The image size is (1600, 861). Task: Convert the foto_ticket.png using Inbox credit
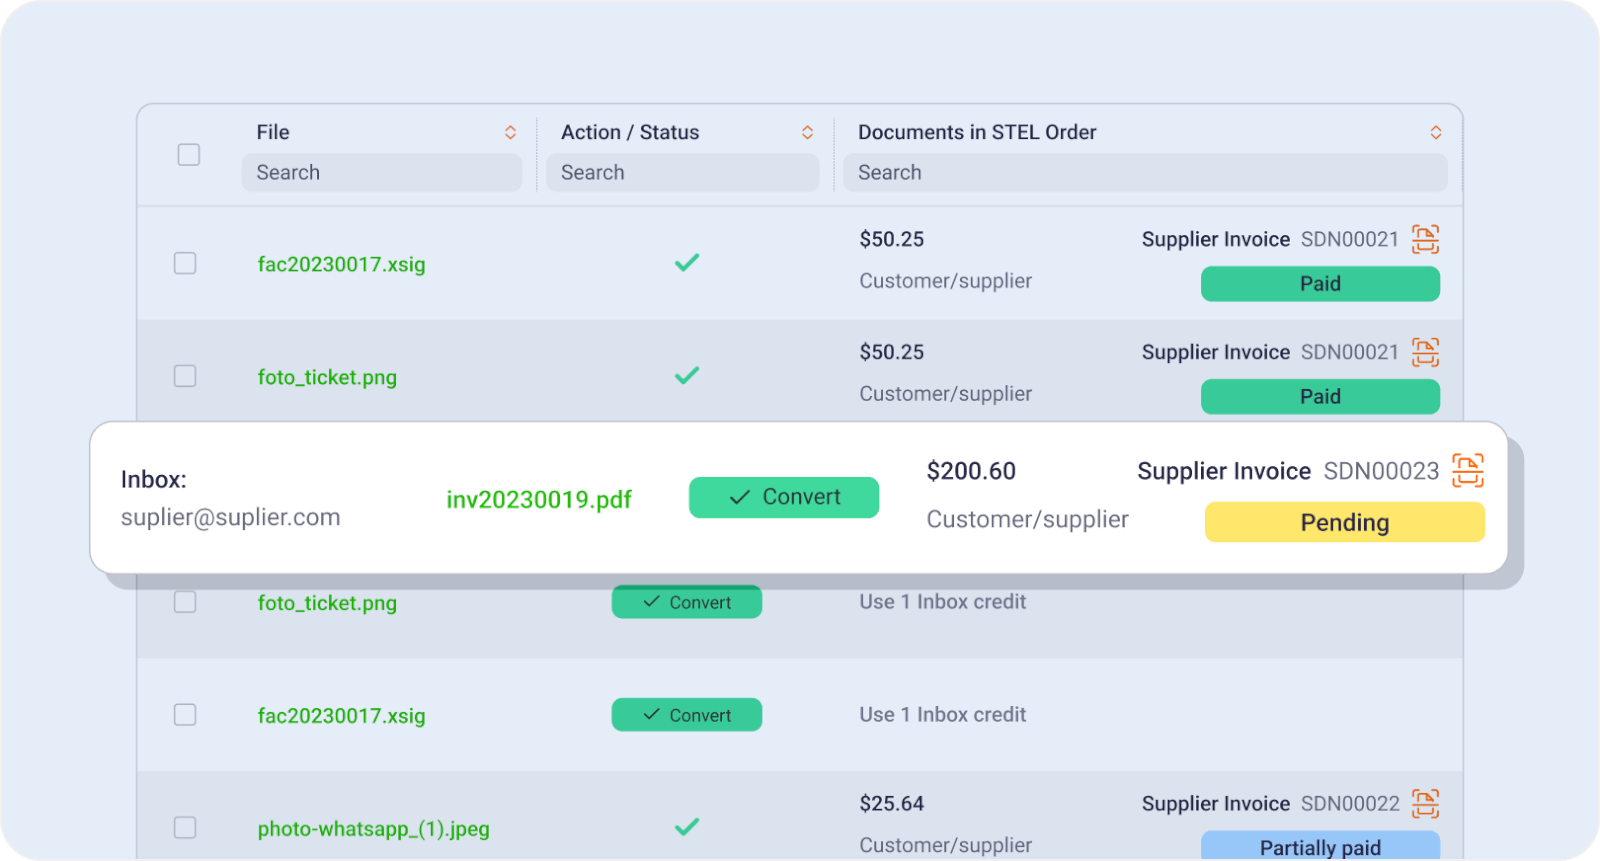pos(686,602)
